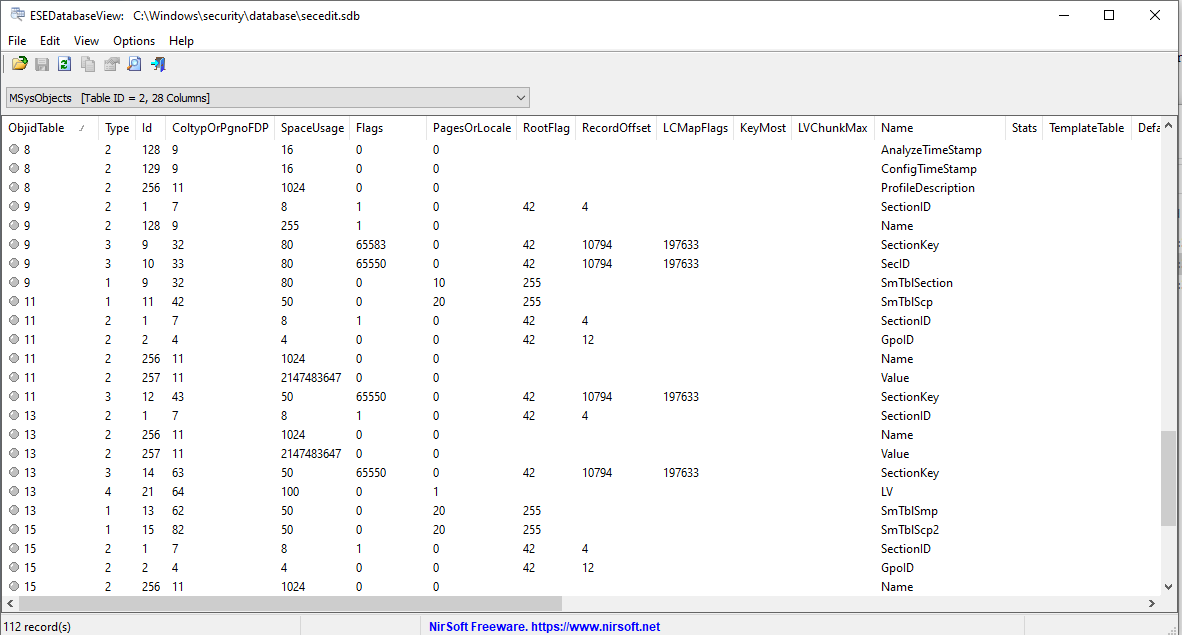
Task: Click the Stats column header
Action: (x=1024, y=128)
